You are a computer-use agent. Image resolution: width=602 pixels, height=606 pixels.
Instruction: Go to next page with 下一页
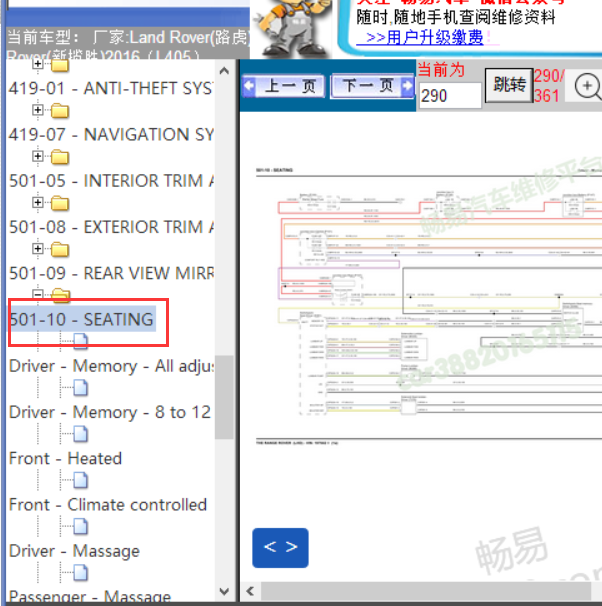372,87
